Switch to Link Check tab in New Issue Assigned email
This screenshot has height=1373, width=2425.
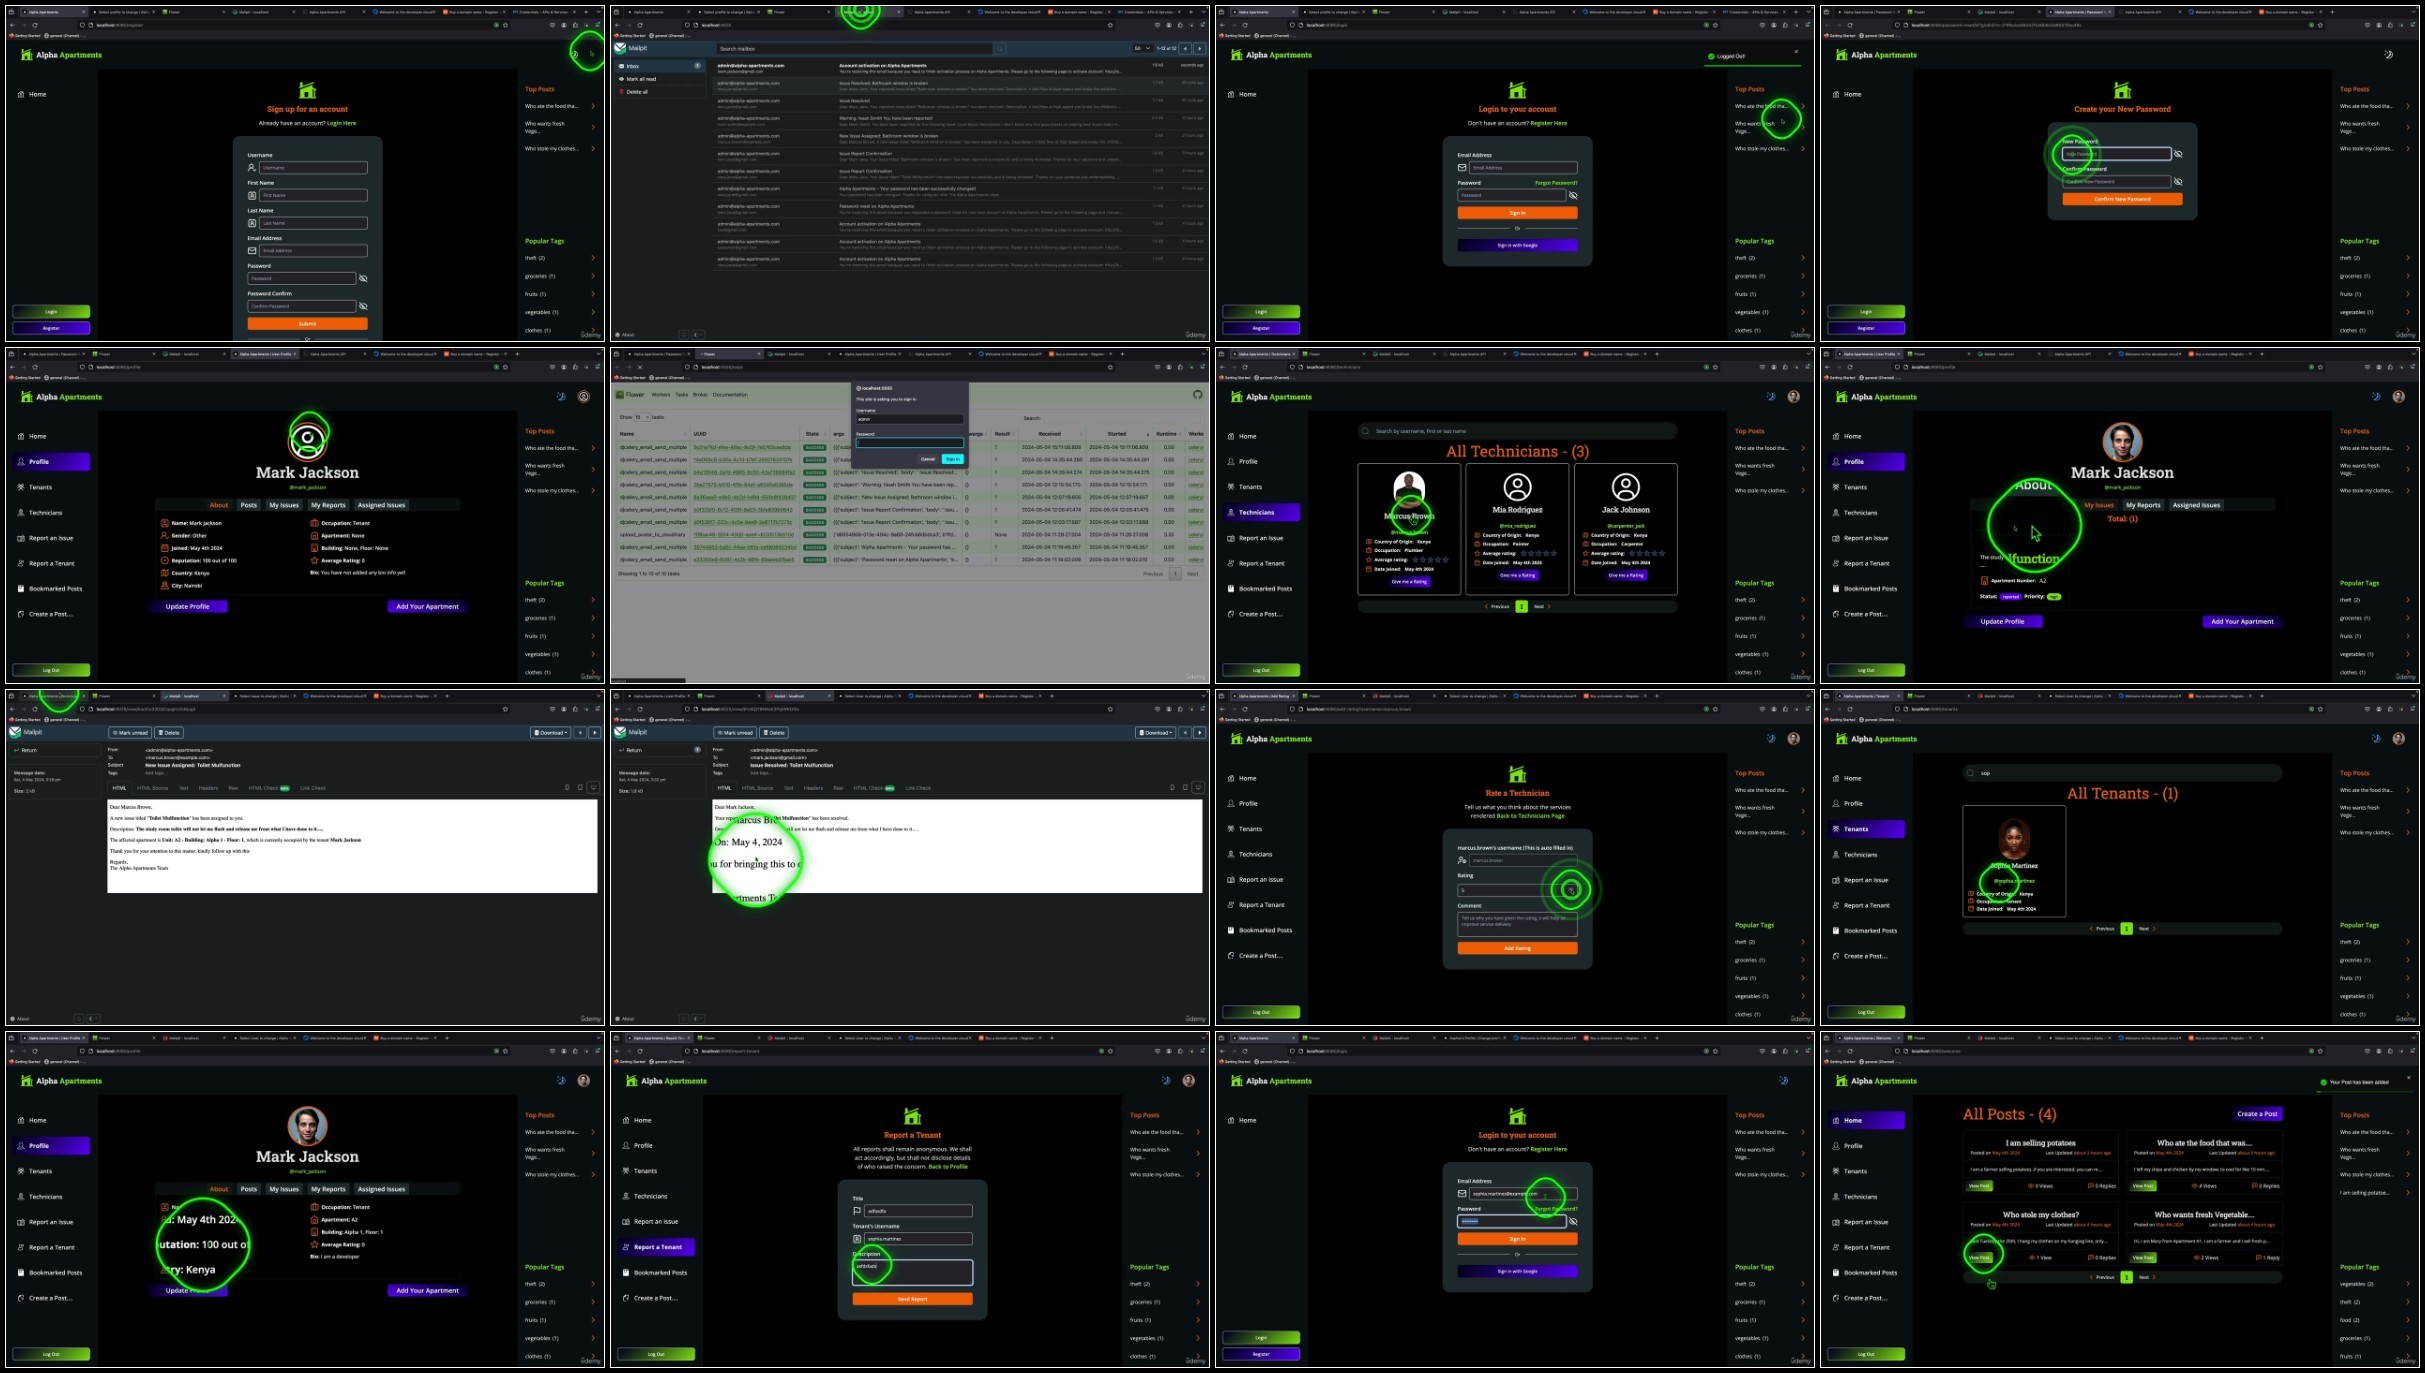point(313,788)
